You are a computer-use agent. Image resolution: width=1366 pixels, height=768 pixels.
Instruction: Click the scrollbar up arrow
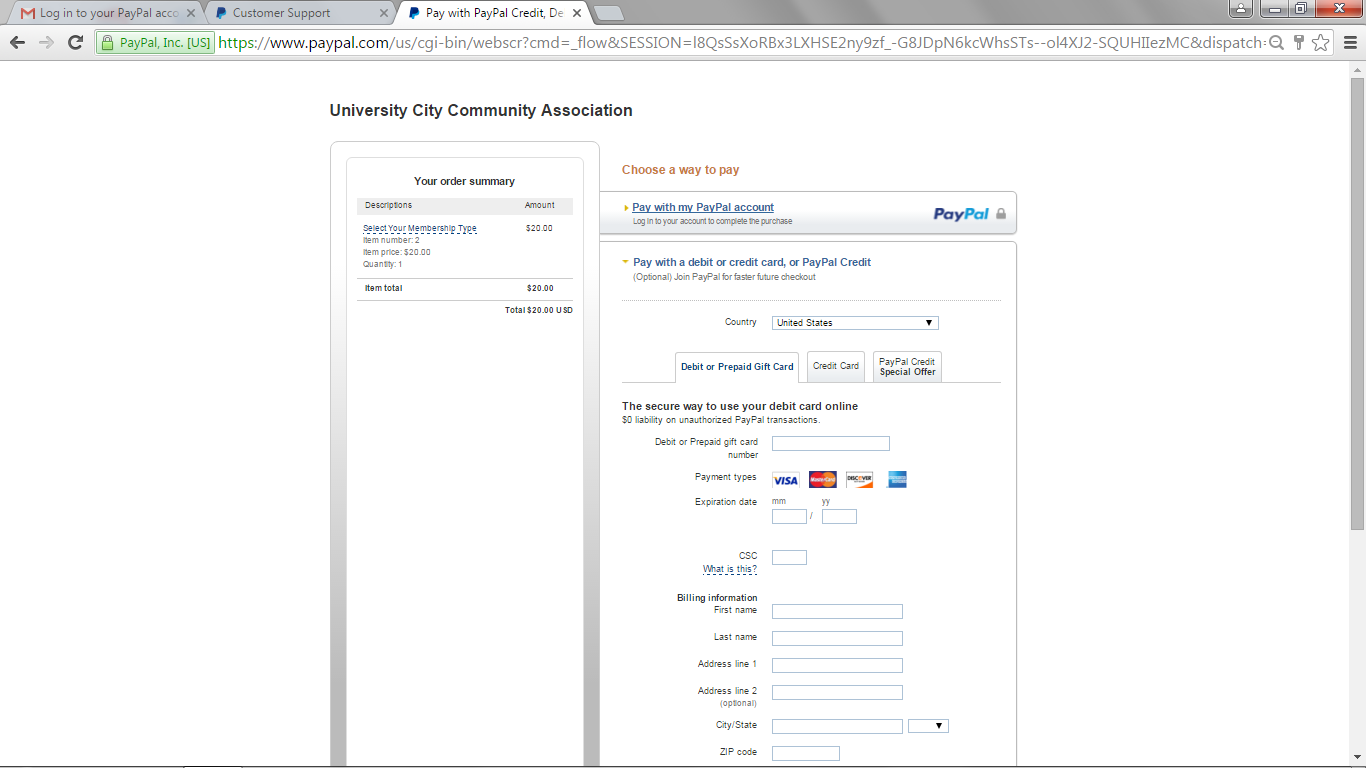pyautogui.click(x=1357, y=69)
